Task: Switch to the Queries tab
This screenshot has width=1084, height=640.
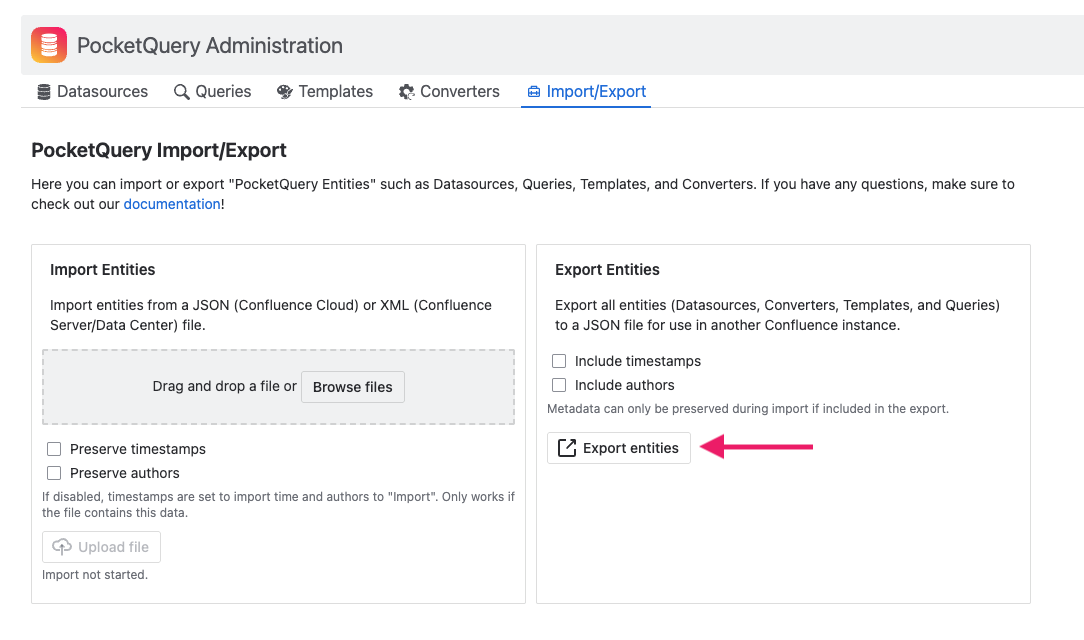Action: (x=212, y=92)
